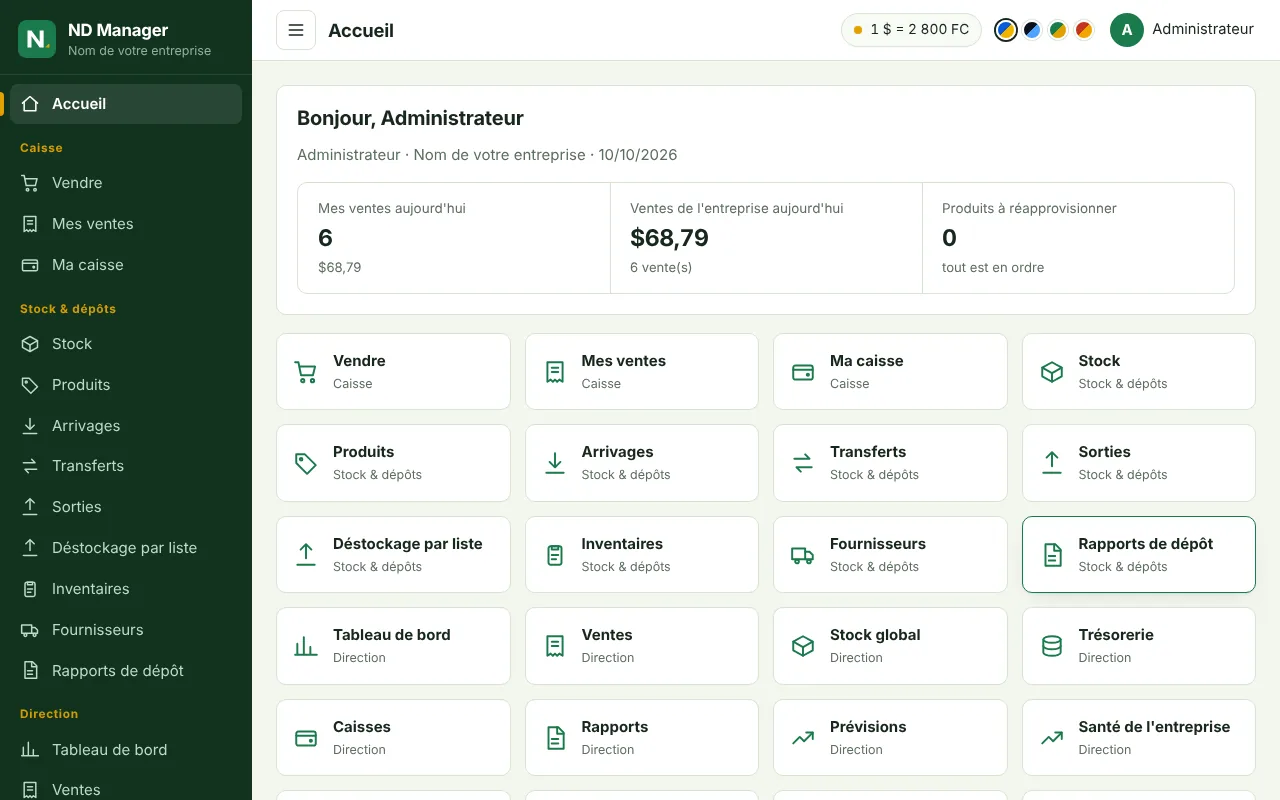The height and width of the screenshot is (800, 1280).
Task: Open Ma caisse in the sidebar menu
Action: click(x=126, y=265)
